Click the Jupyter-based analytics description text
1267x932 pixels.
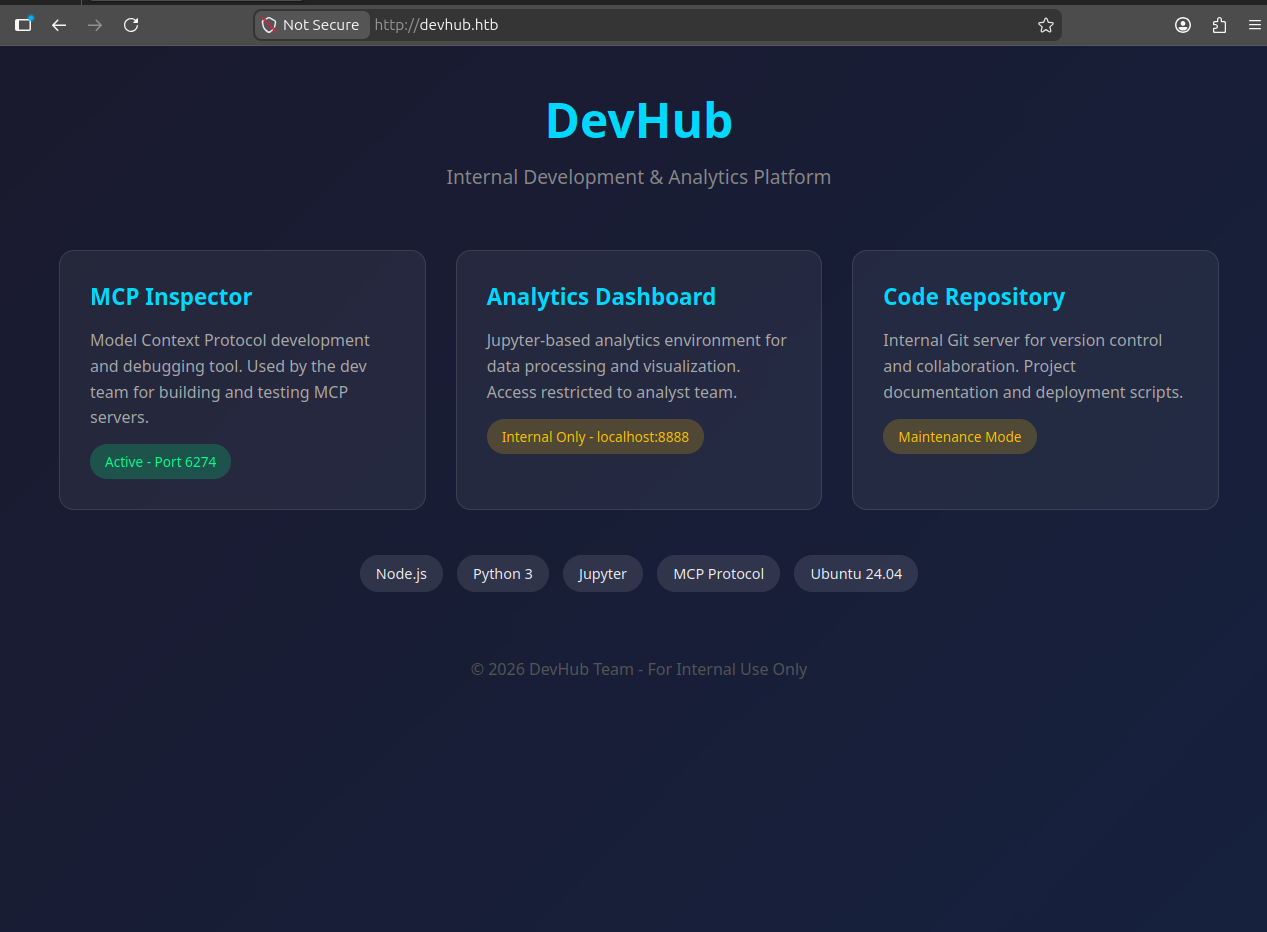coord(637,366)
